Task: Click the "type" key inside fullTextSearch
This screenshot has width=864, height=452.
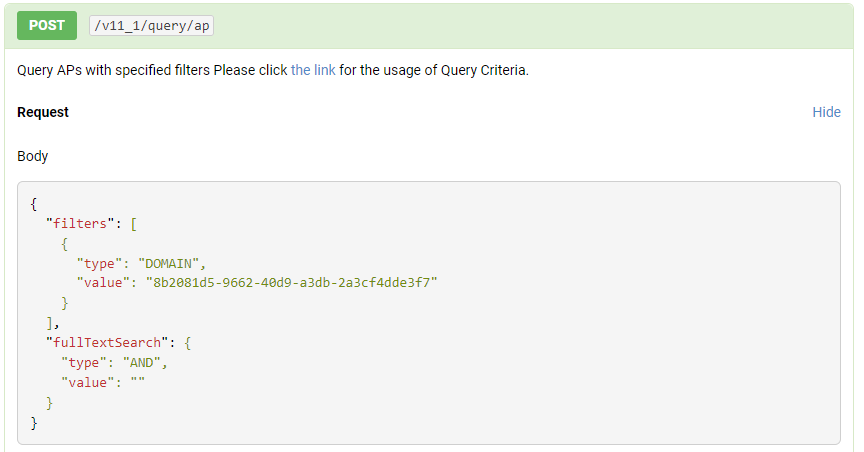Action: (84, 363)
